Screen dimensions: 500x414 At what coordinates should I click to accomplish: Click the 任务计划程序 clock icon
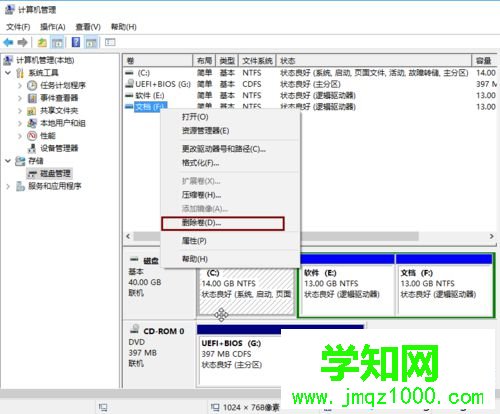pos(32,85)
